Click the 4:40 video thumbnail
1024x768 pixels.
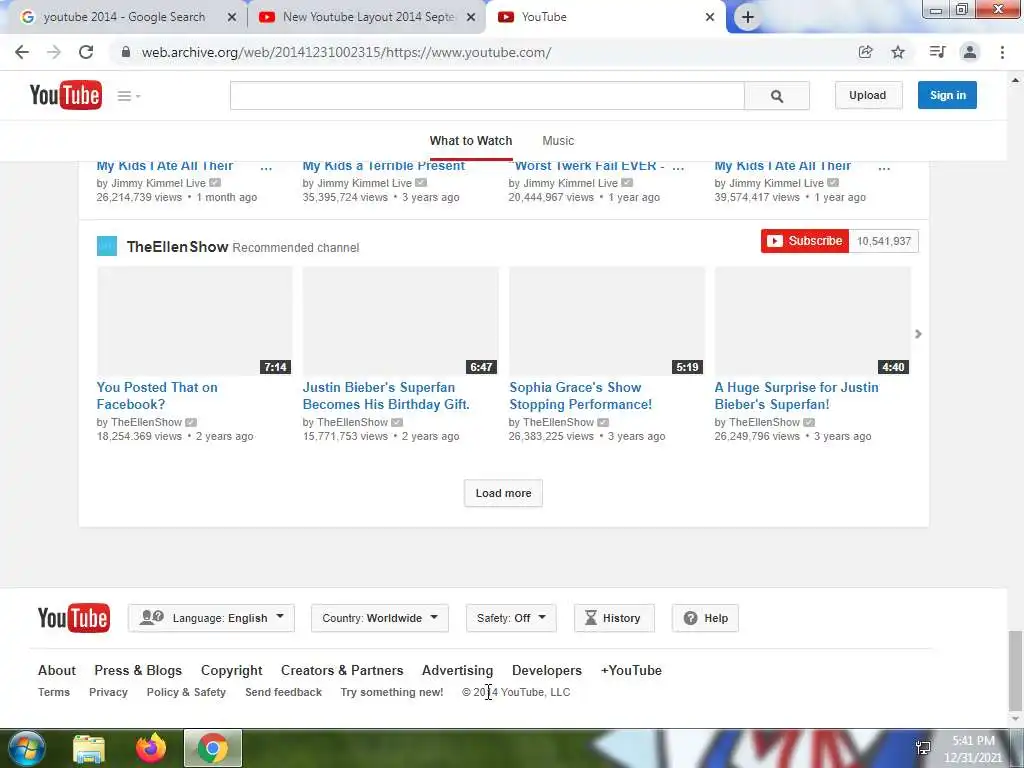(812, 321)
